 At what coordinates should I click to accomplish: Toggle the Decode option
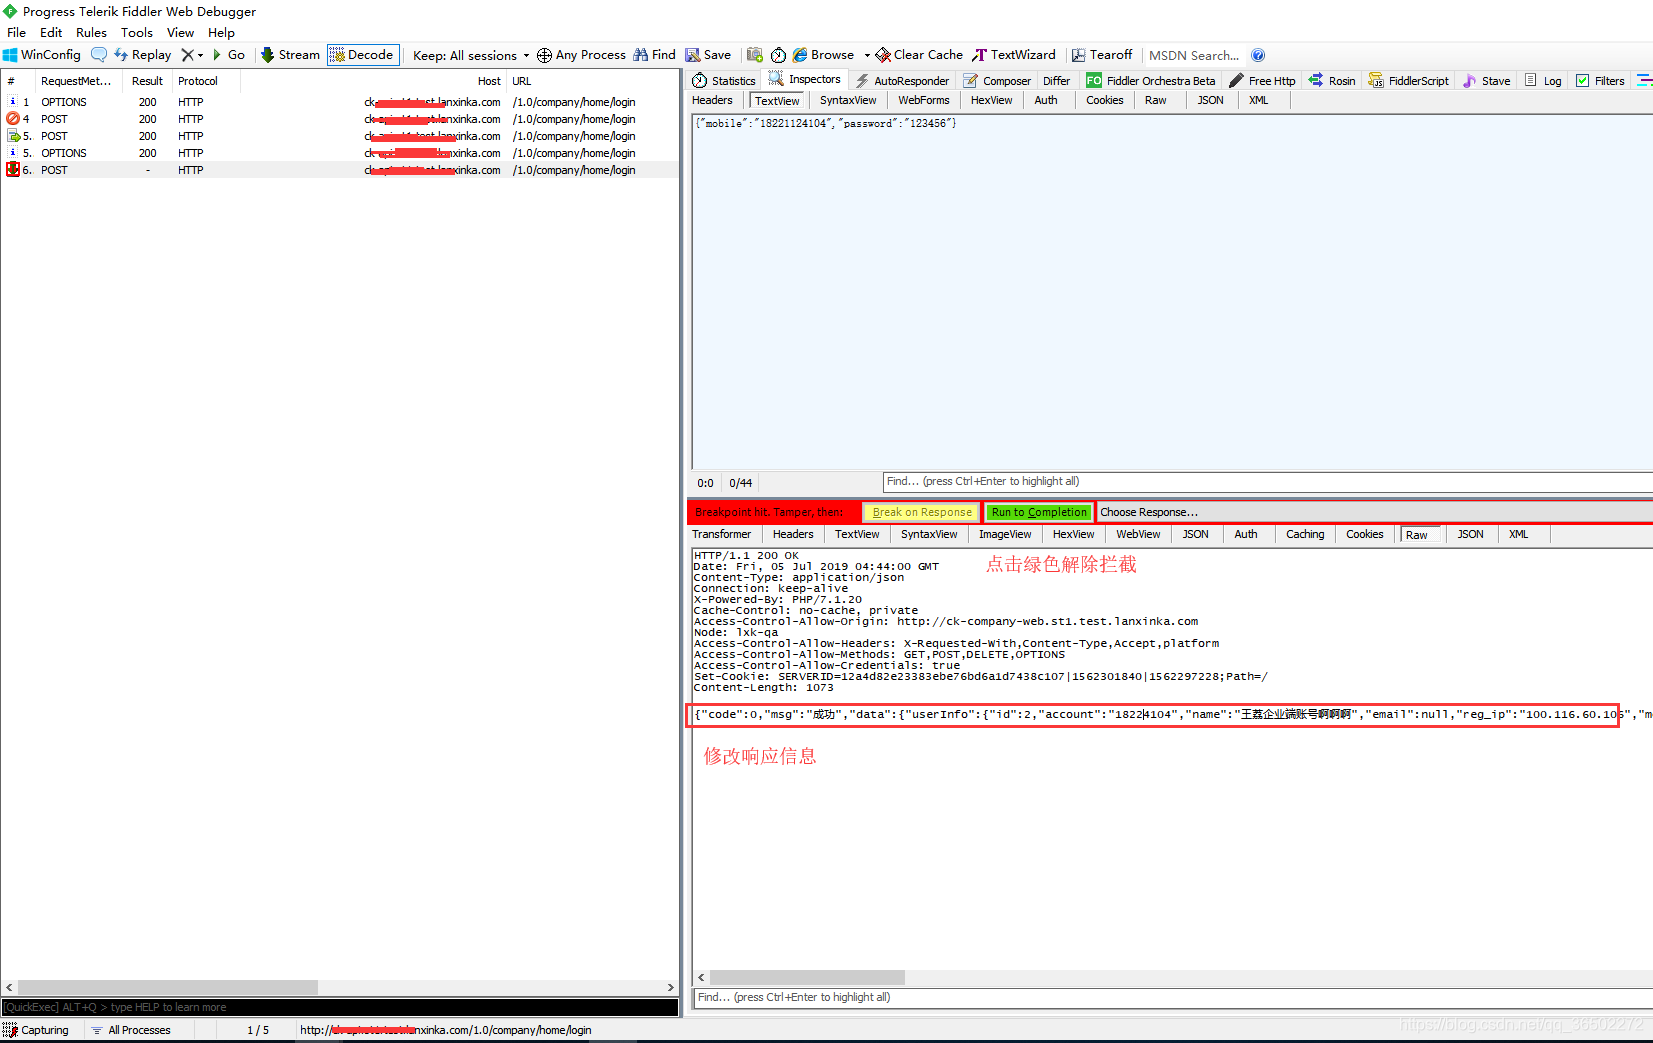point(362,55)
